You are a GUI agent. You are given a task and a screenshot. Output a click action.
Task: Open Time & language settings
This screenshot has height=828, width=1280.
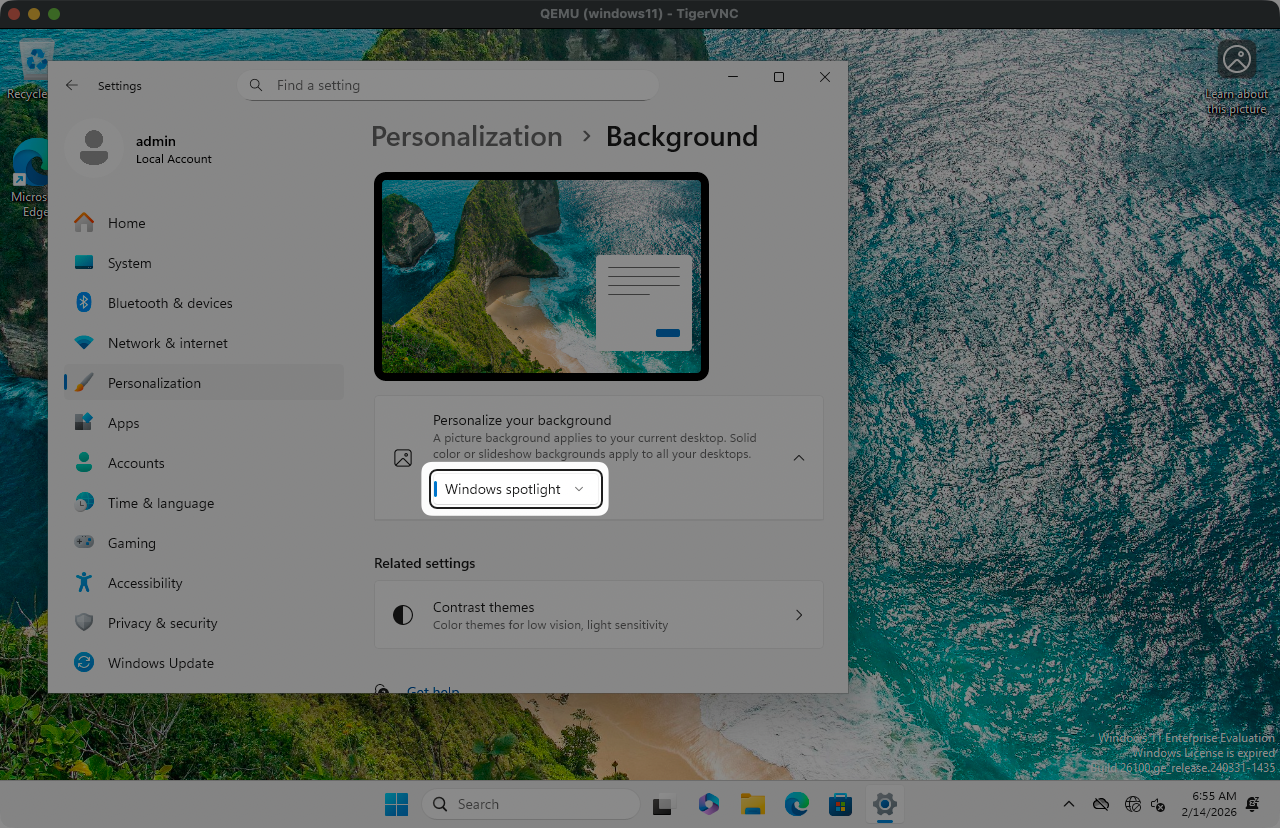(x=160, y=503)
